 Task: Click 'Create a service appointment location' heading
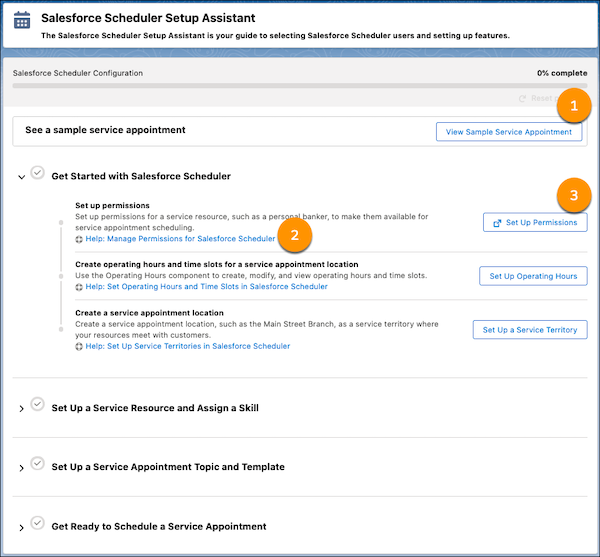tap(149, 313)
